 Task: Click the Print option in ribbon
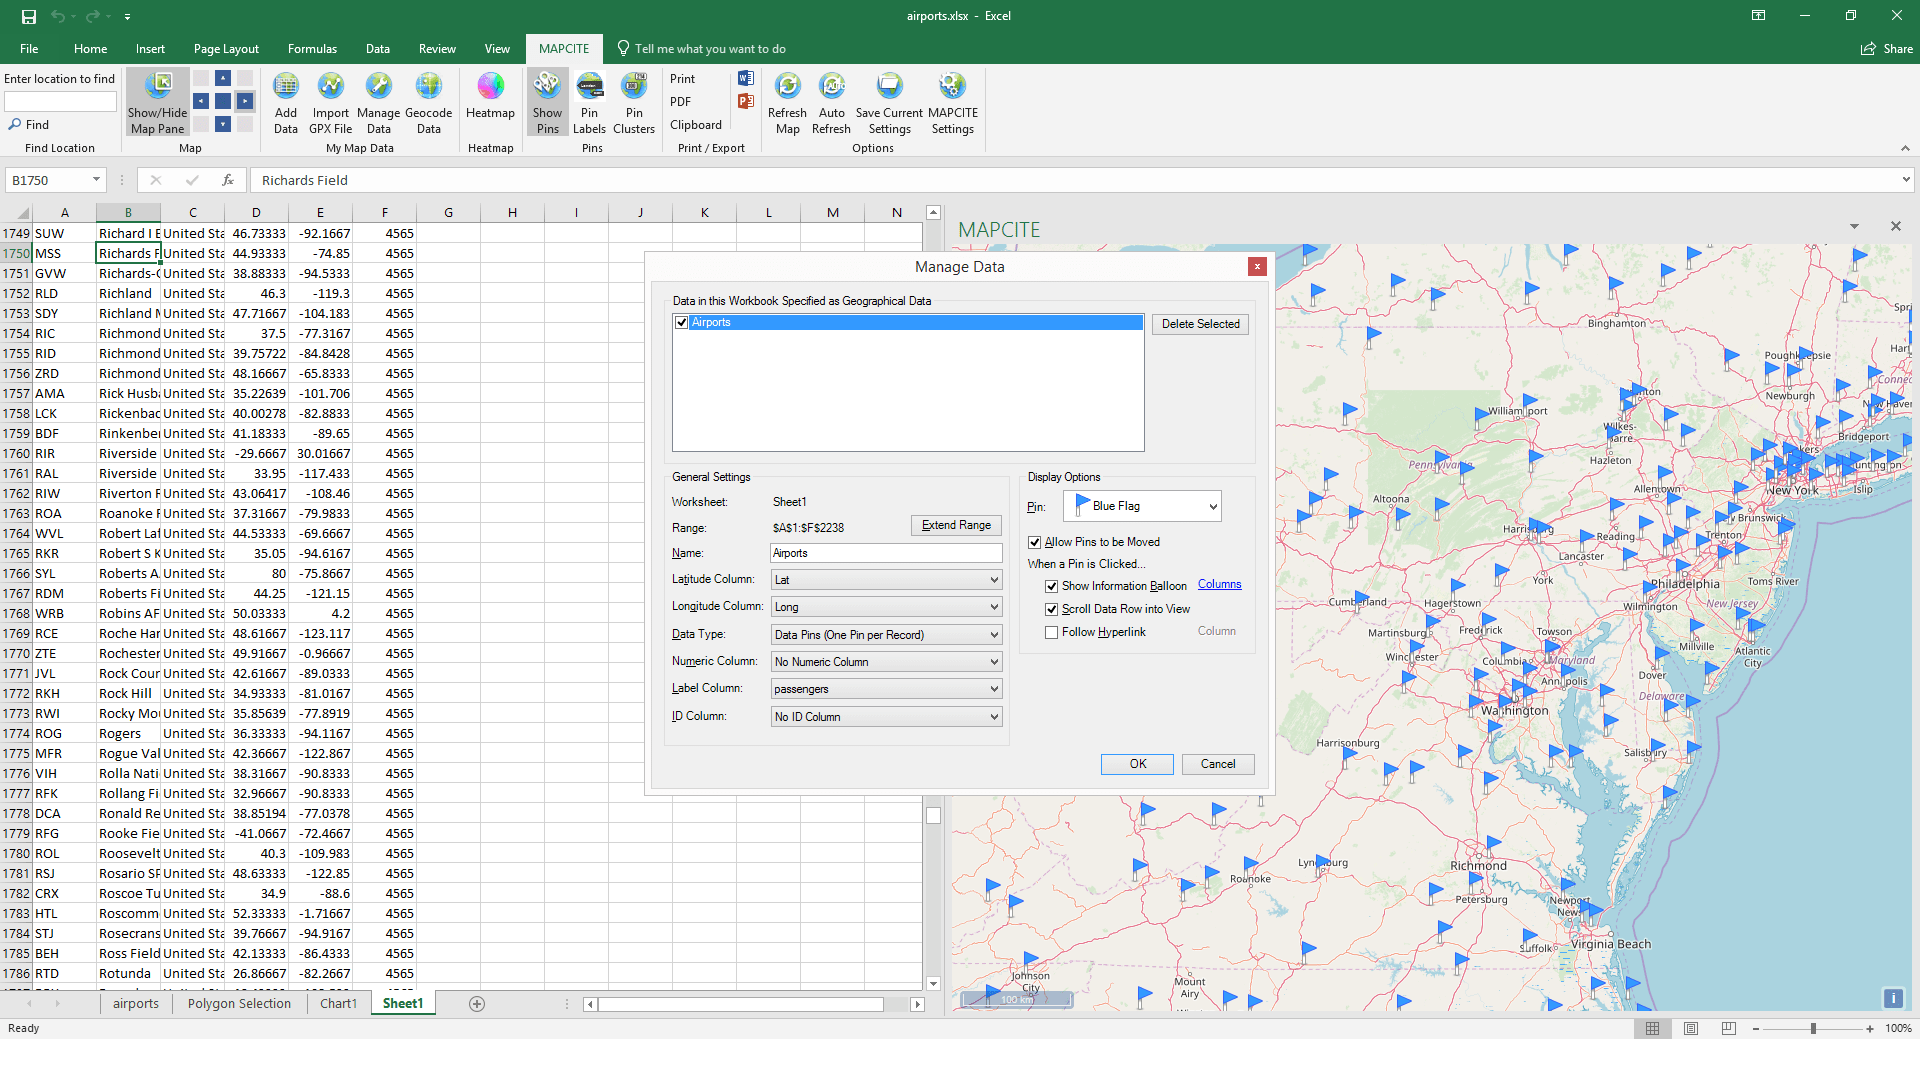pos(683,79)
